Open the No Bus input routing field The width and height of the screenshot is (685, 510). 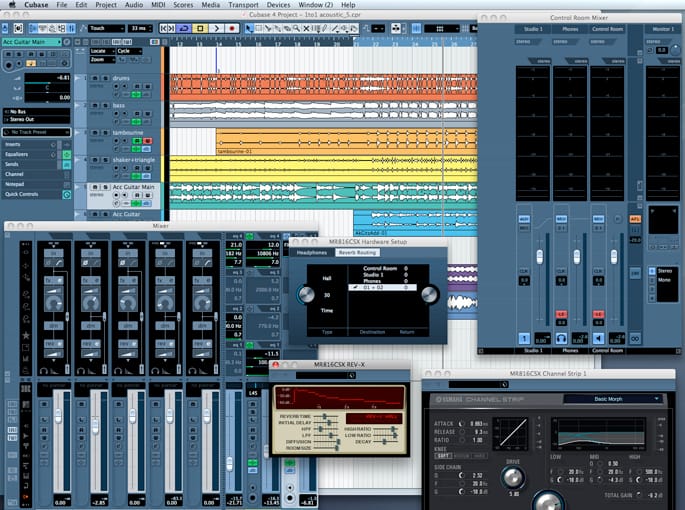click(36, 112)
